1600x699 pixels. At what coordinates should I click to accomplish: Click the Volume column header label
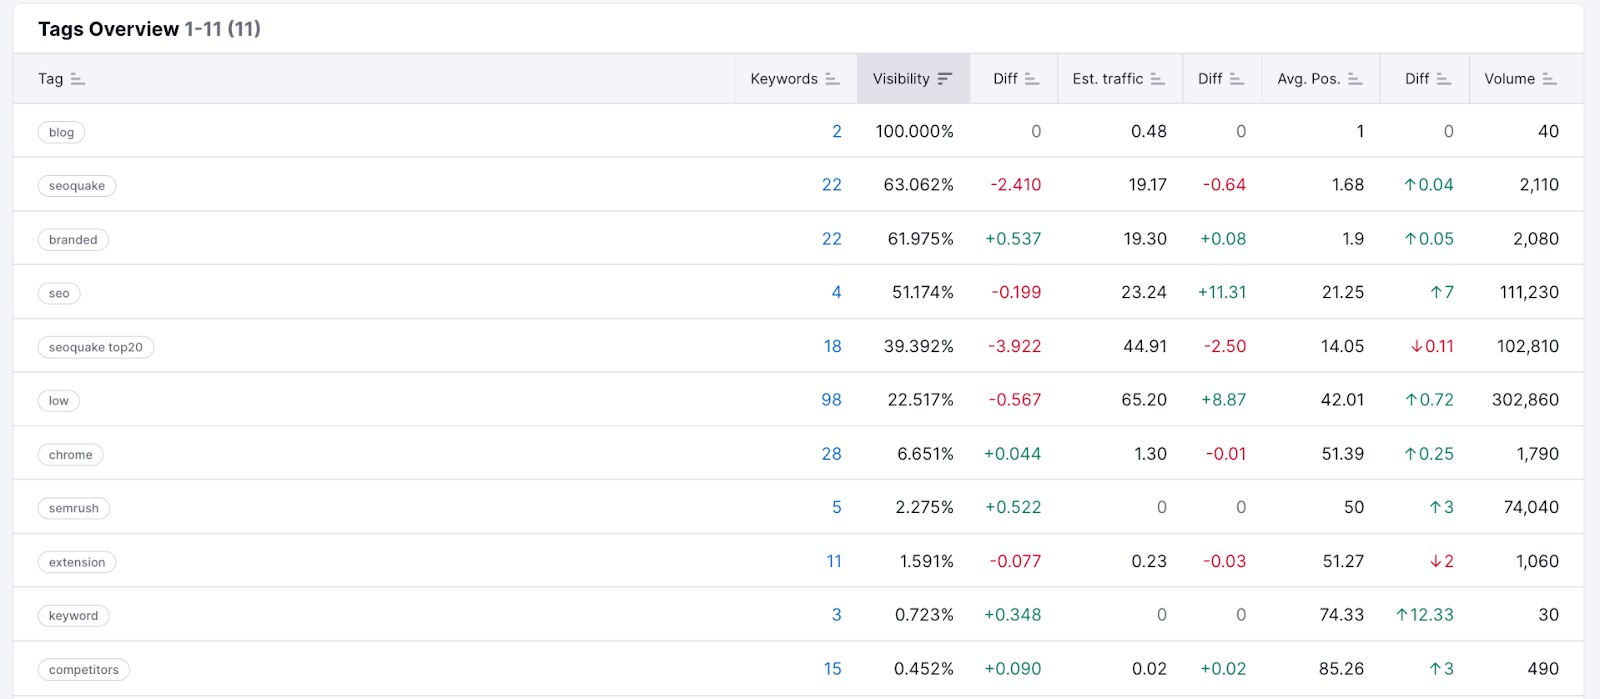point(1510,79)
